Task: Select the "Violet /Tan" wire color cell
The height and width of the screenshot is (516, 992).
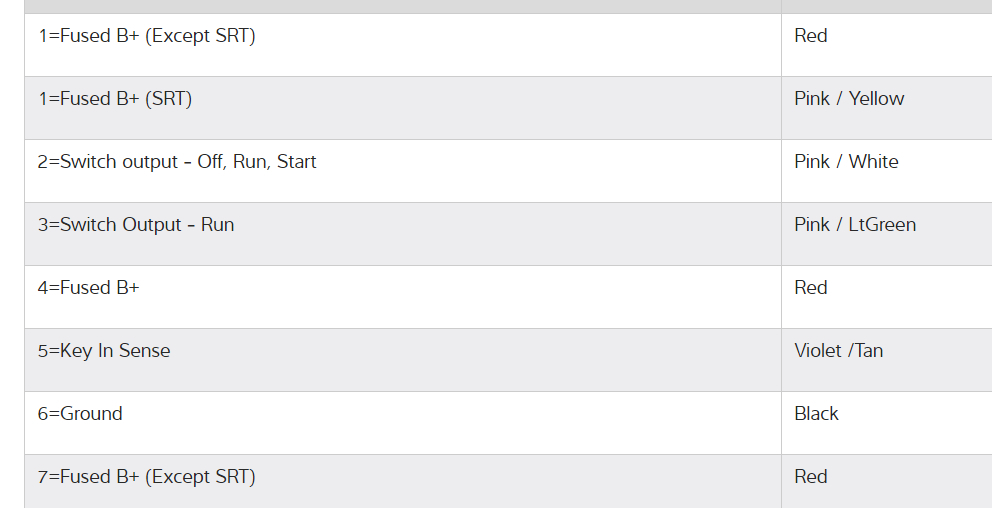Action: tap(838, 351)
